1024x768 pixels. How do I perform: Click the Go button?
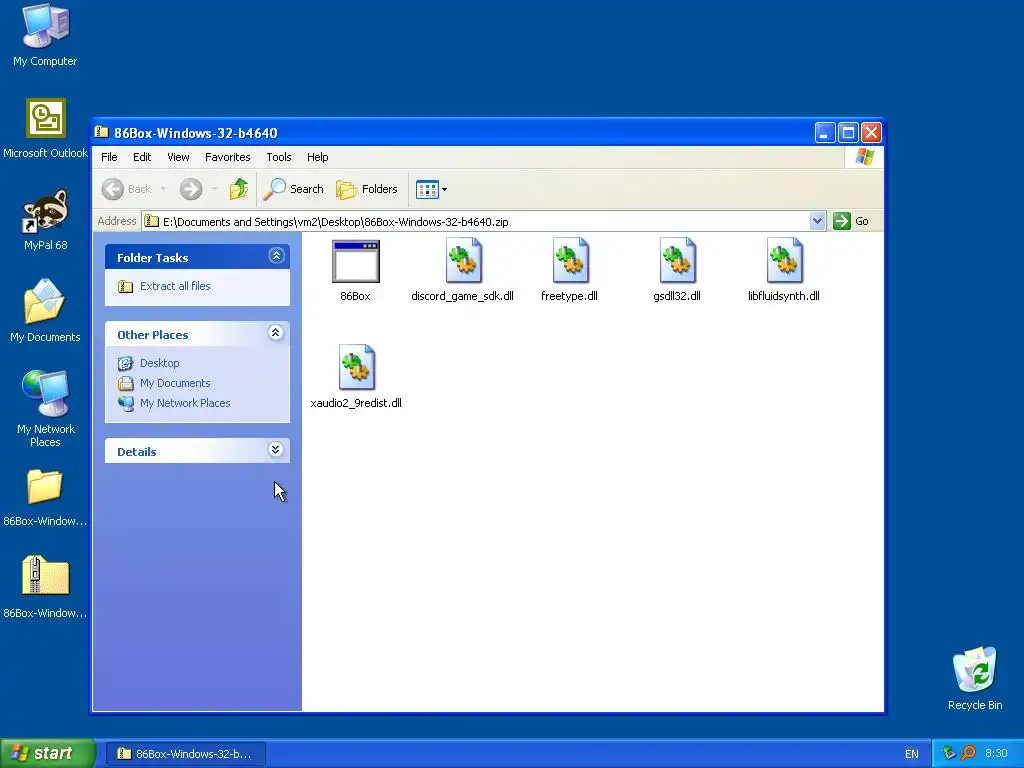pos(852,221)
